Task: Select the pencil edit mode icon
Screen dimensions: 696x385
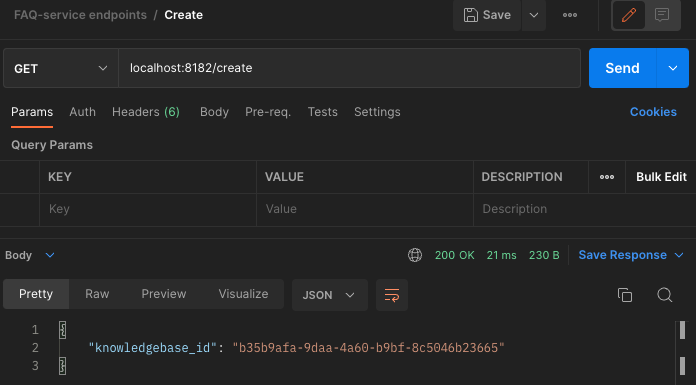Action: tap(629, 15)
